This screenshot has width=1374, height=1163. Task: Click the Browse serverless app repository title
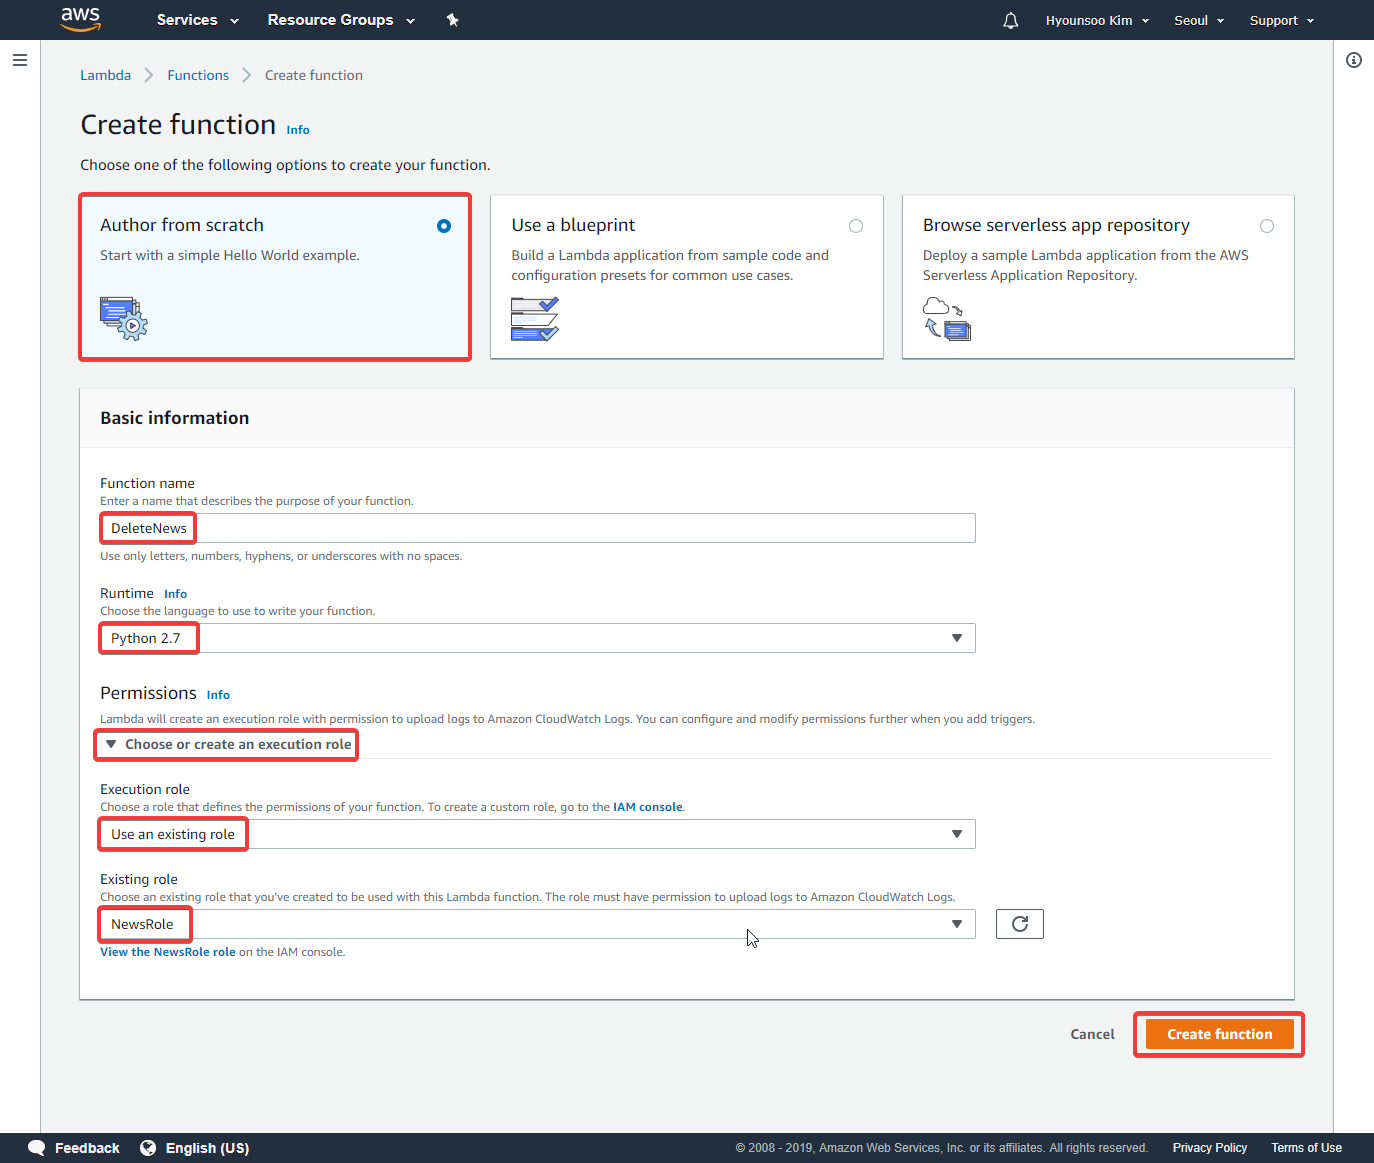tap(1056, 225)
